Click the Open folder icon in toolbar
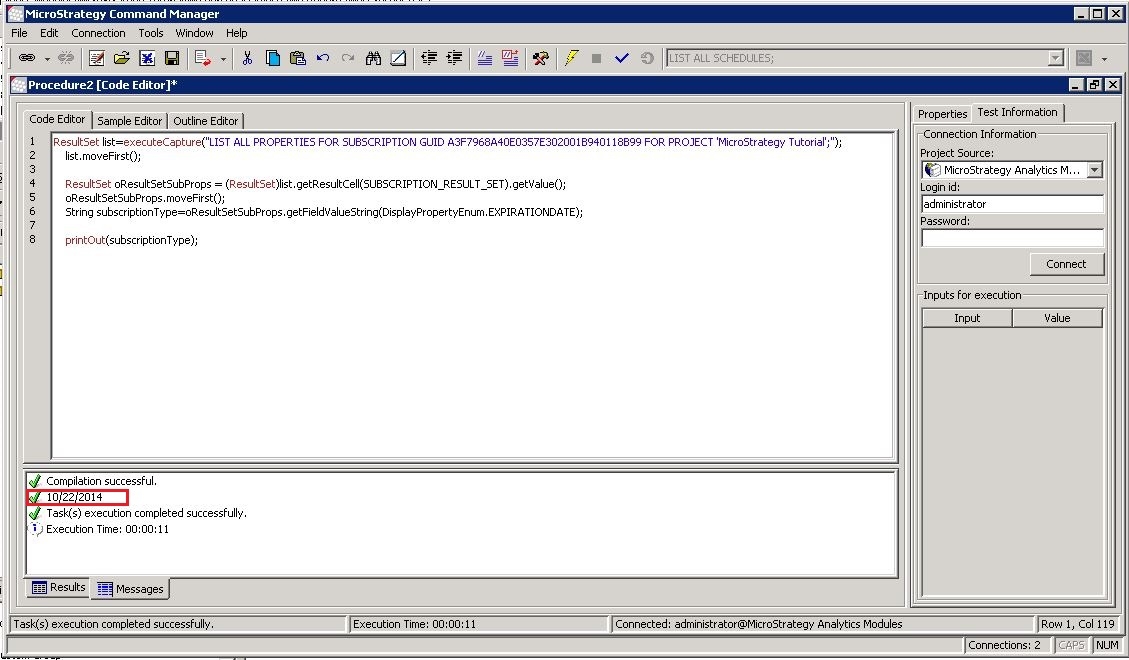 pos(122,59)
